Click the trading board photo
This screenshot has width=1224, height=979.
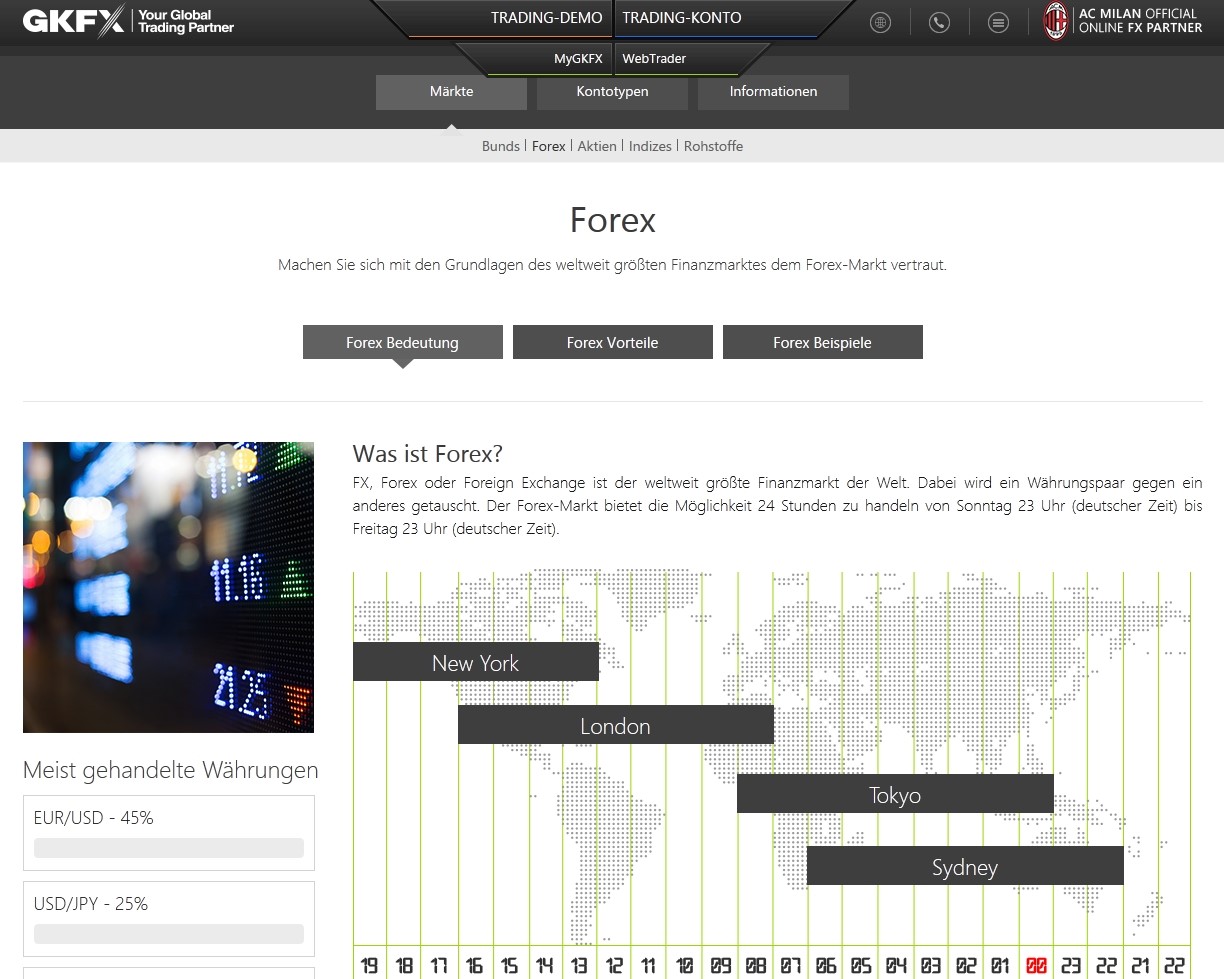168,587
